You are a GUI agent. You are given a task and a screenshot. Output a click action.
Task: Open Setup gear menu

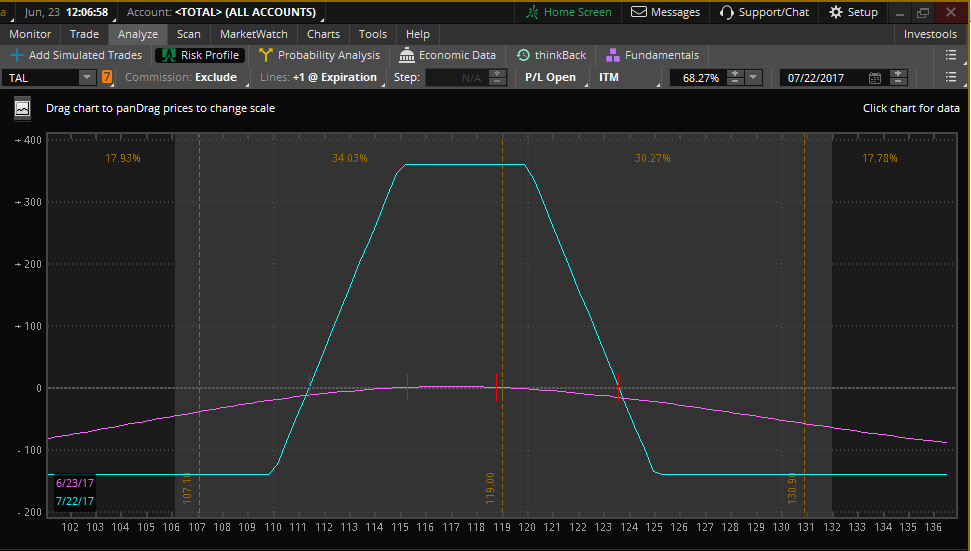pyautogui.click(x=836, y=12)
